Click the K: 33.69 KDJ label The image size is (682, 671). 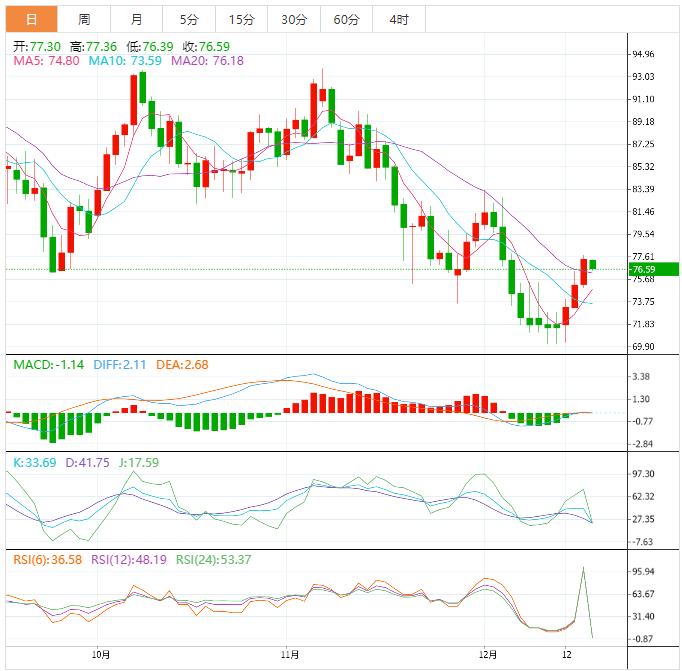(36, 463)
